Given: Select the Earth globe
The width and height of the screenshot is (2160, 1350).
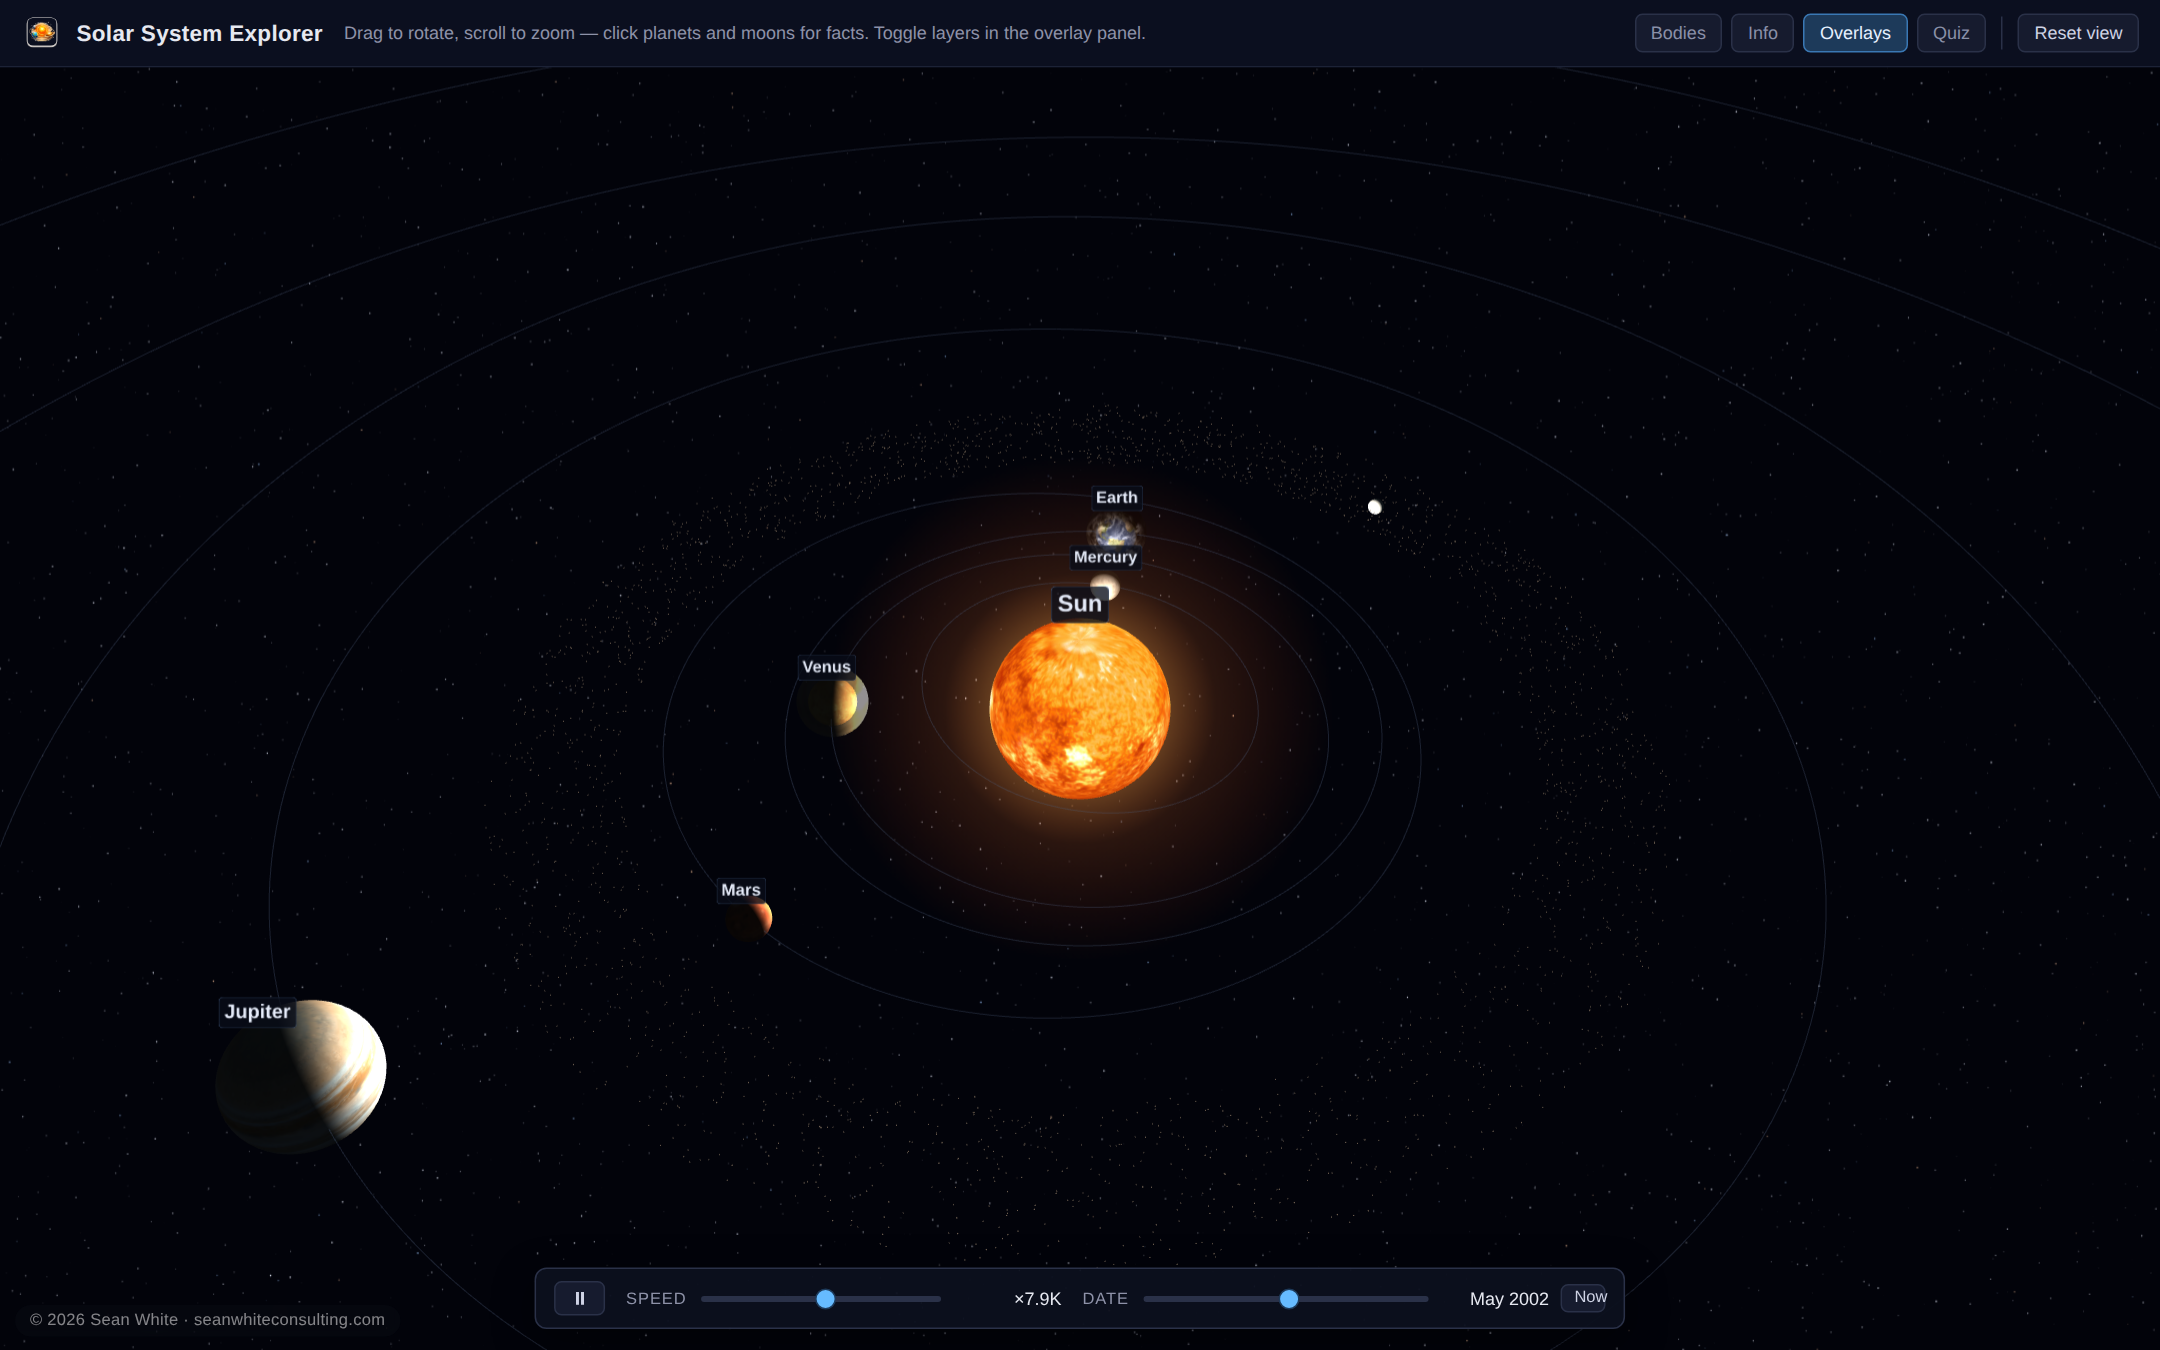Looking at the screenshot, I should (1114, 529).
